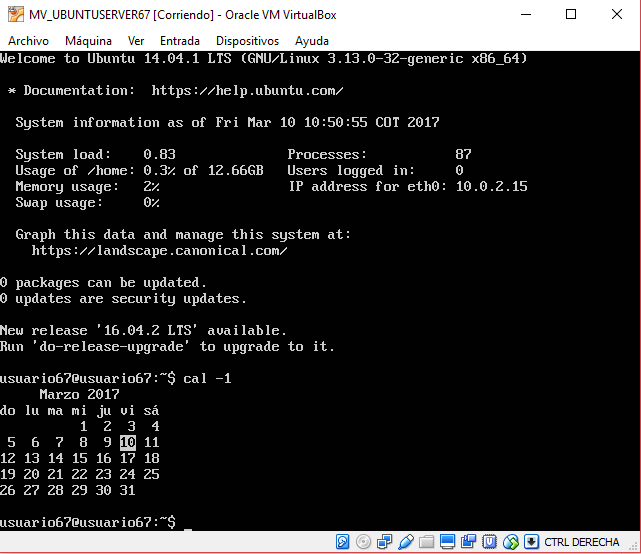Click the IP address 10.0.2.15
641x554 pixels.
[491, 186]
